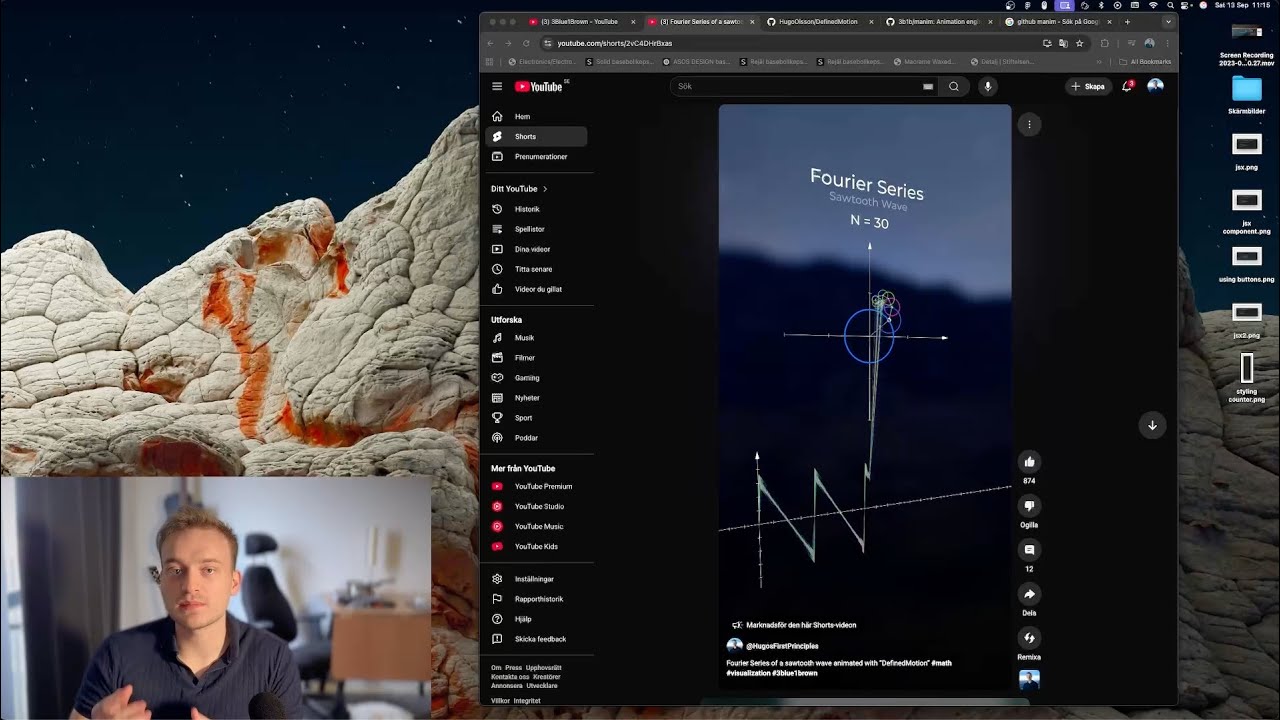Image resolution: width=1280 pixels, height=720 pixels.
Task: Click the magnifier search button
Action: [954, 86]
